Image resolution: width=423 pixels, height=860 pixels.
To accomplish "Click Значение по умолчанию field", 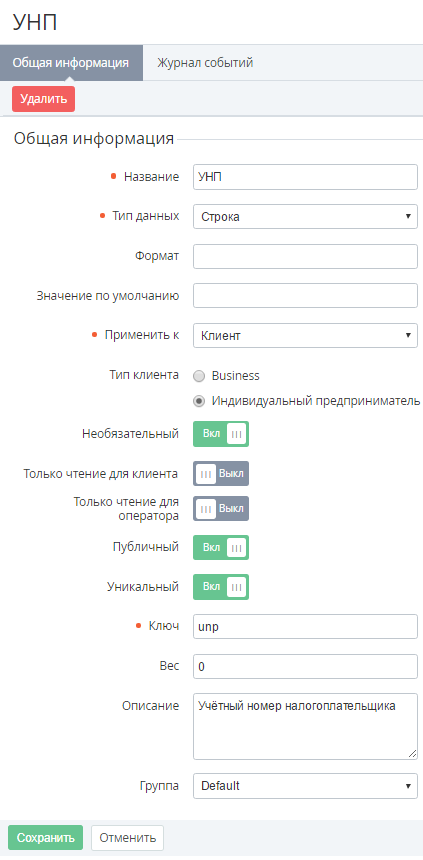I will click(305, 296).
